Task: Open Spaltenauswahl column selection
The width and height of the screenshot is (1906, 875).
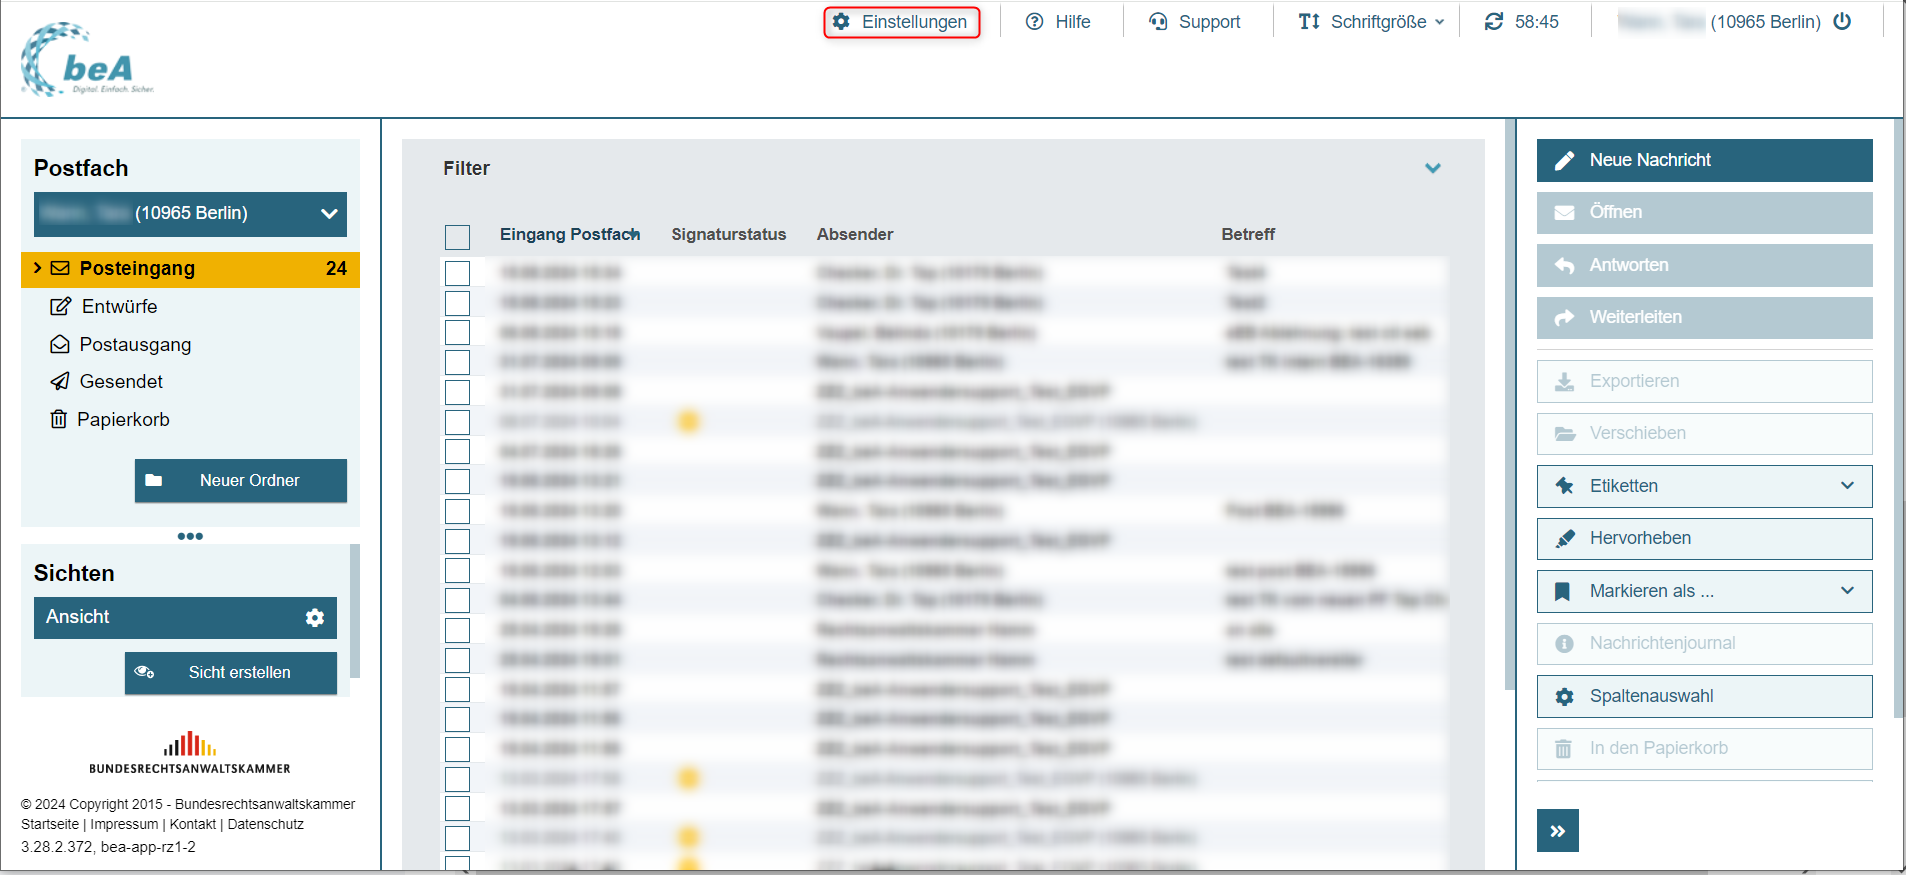Action: [x=1703, y=696]
